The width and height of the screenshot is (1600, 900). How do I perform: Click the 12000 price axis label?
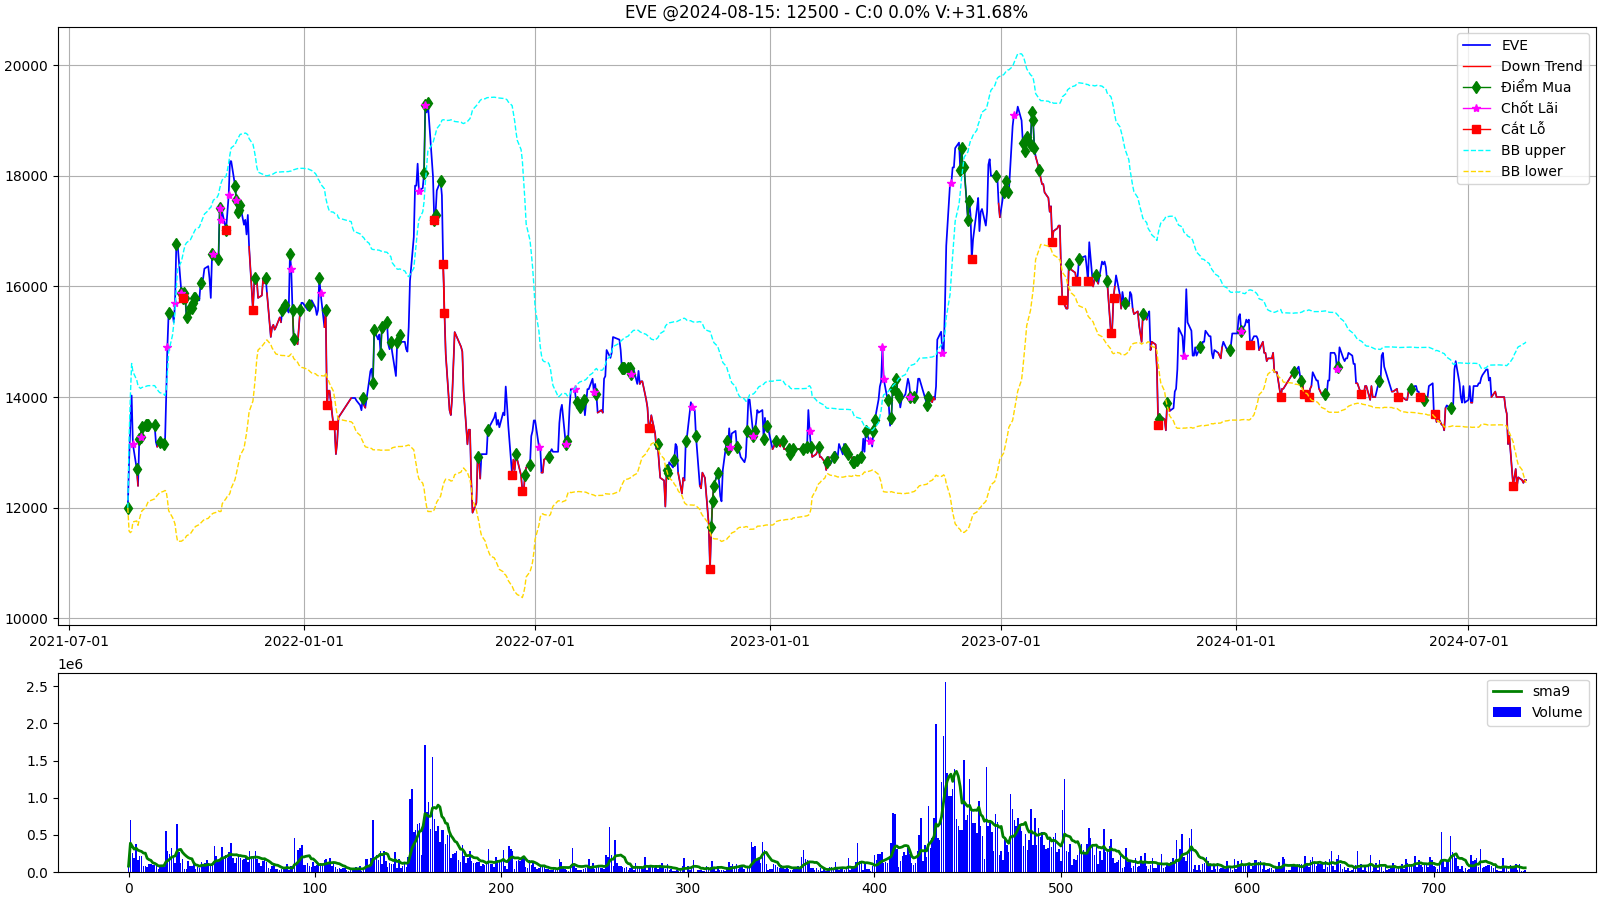point(28,508)
